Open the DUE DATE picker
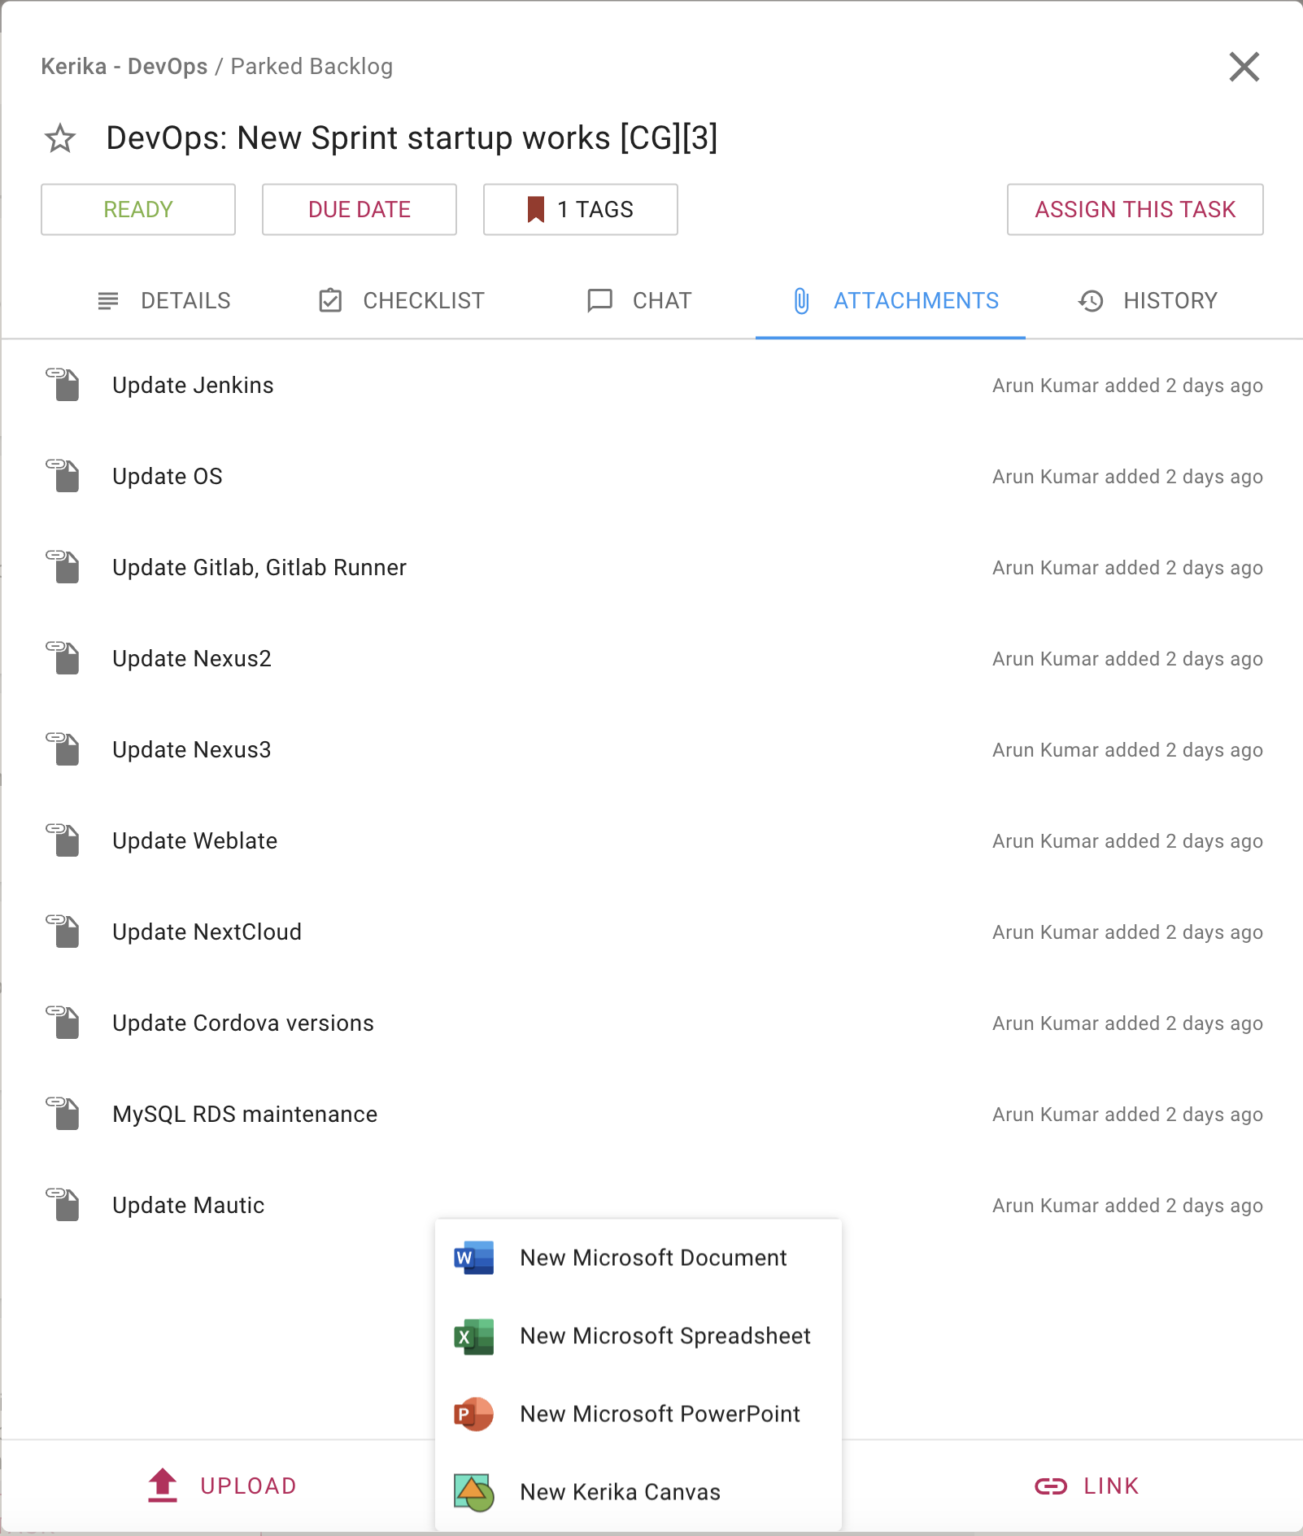Screen dimensions: 1303x1536 [x=359, y=209]
